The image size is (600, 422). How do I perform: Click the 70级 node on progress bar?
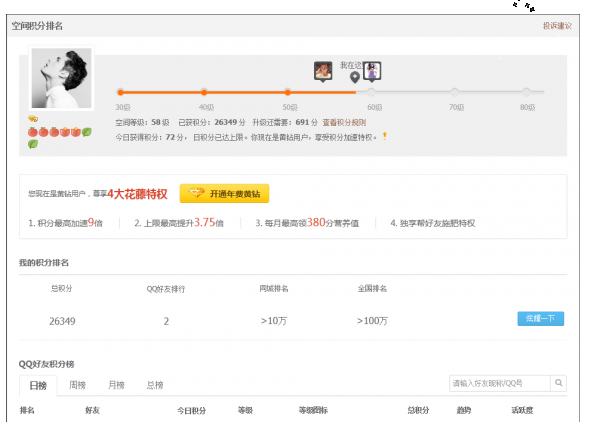[x=455, y=92]
